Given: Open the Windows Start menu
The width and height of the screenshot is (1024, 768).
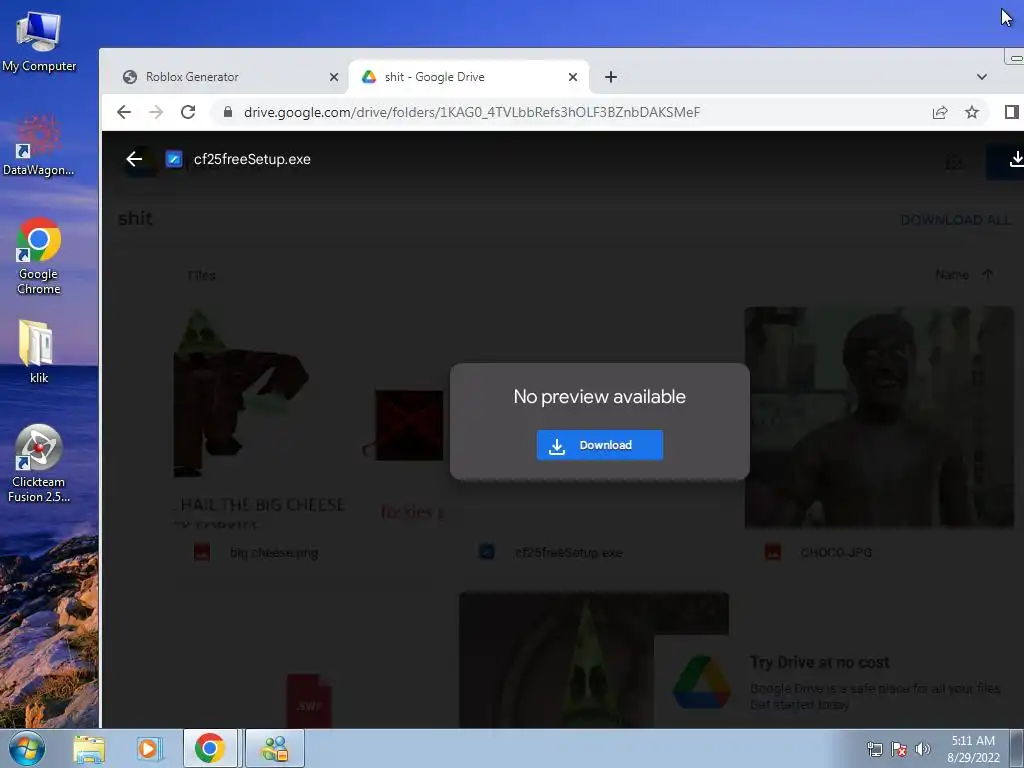Looking at the screenshot, I should 27,748.
